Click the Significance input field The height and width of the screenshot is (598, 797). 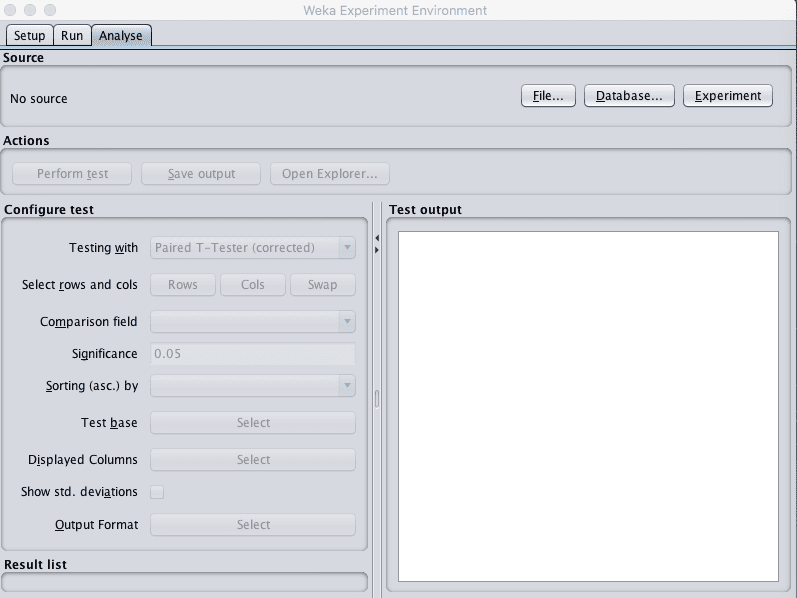click(x=253, y=354)
